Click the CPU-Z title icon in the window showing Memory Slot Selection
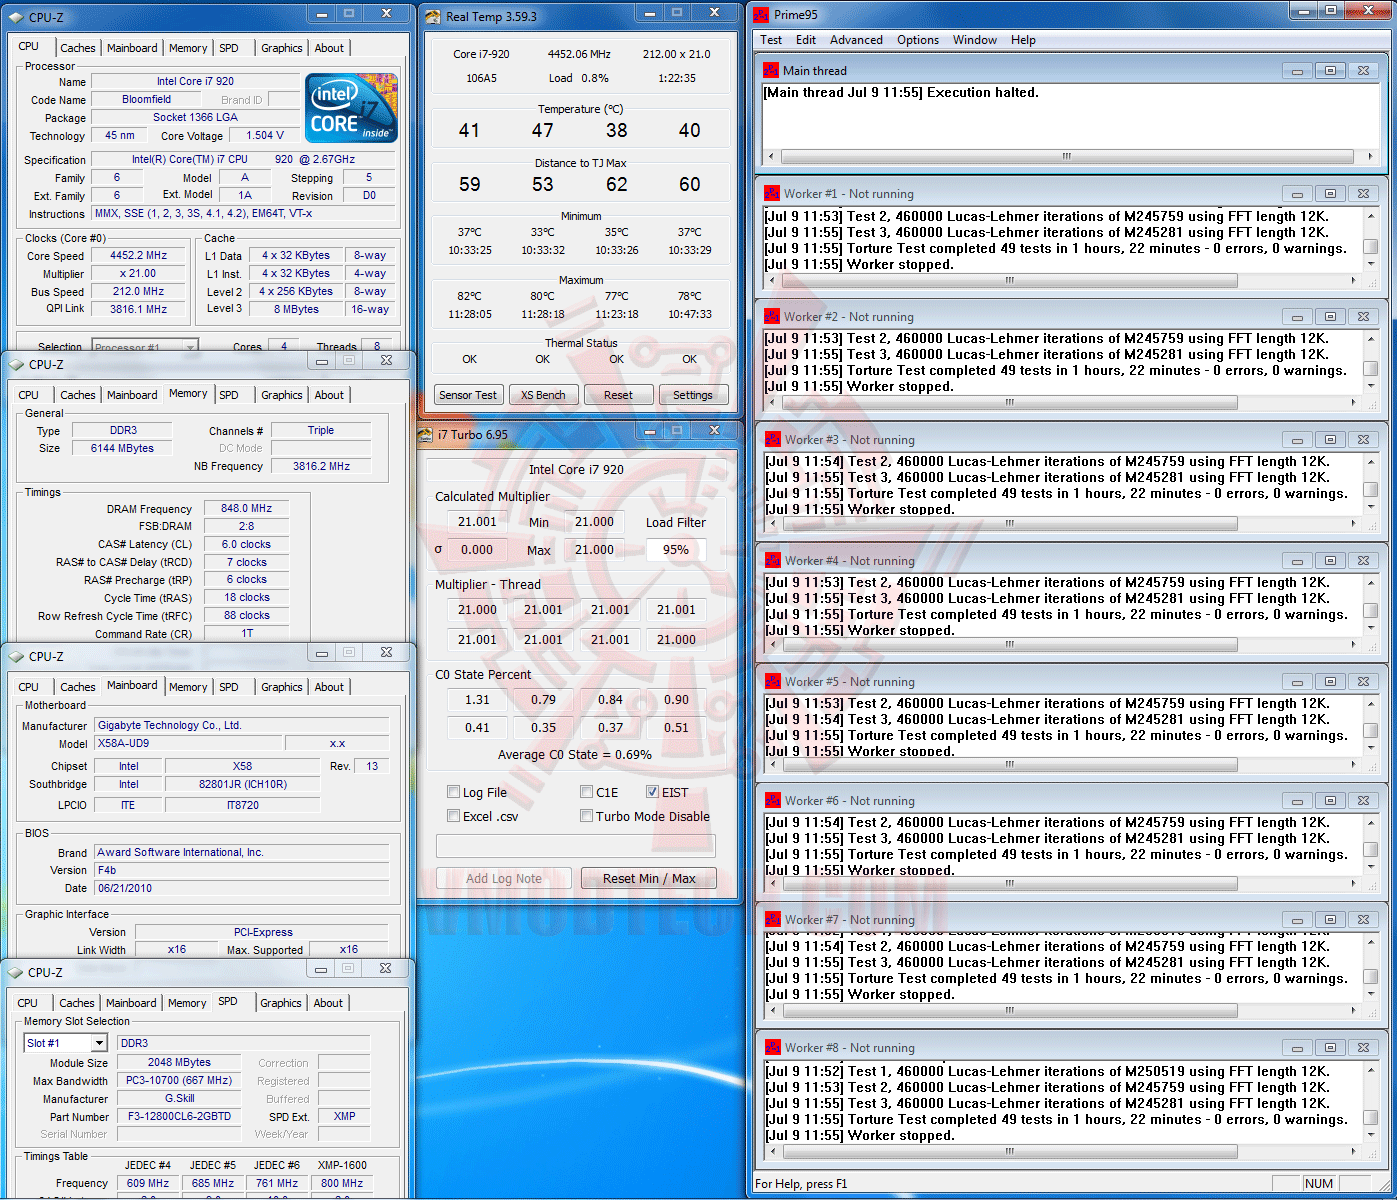 coord(16,973)
